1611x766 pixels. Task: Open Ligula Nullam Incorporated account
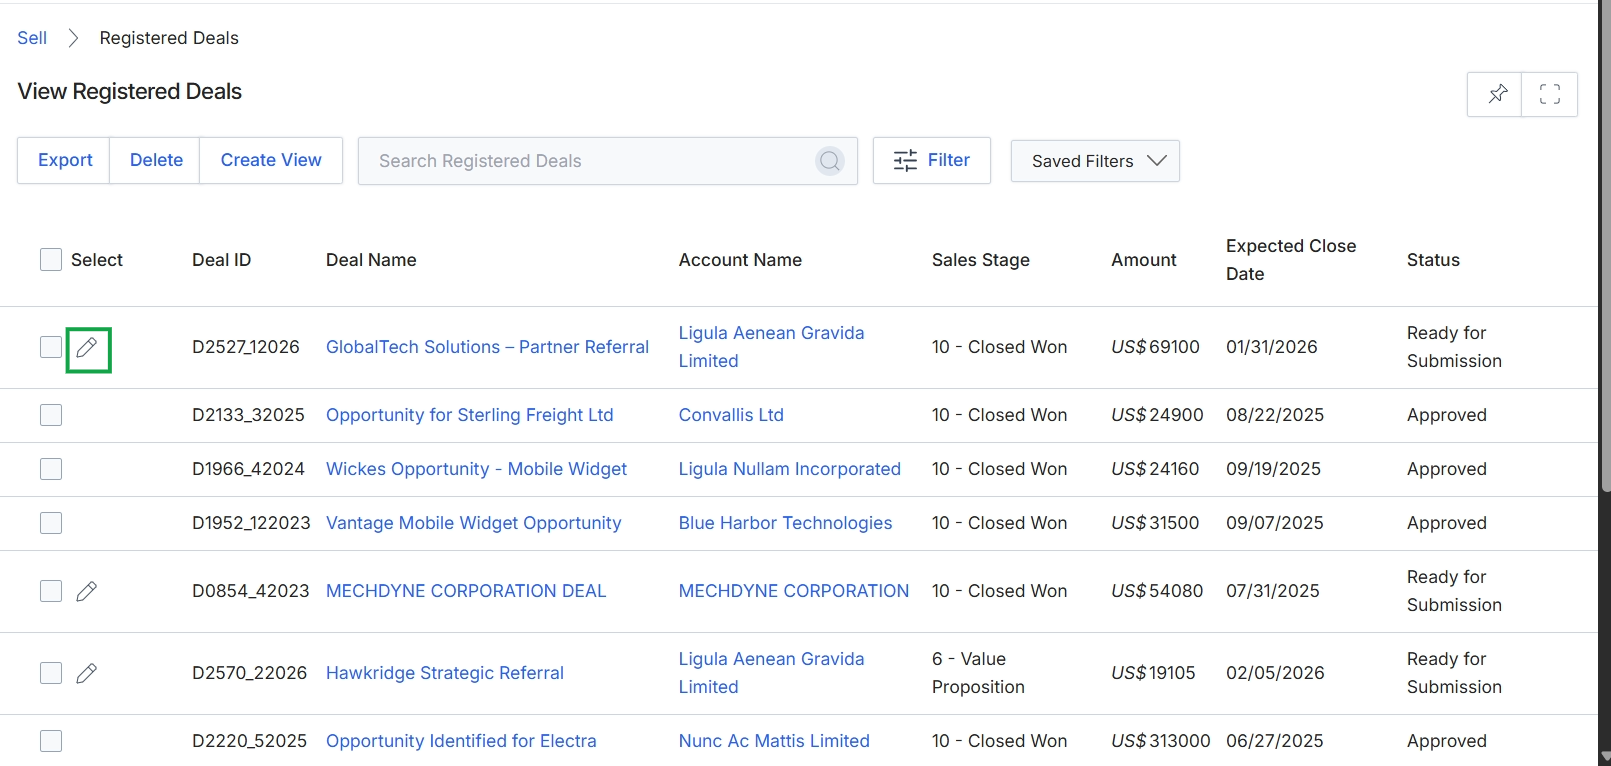(x=790, y=469)
